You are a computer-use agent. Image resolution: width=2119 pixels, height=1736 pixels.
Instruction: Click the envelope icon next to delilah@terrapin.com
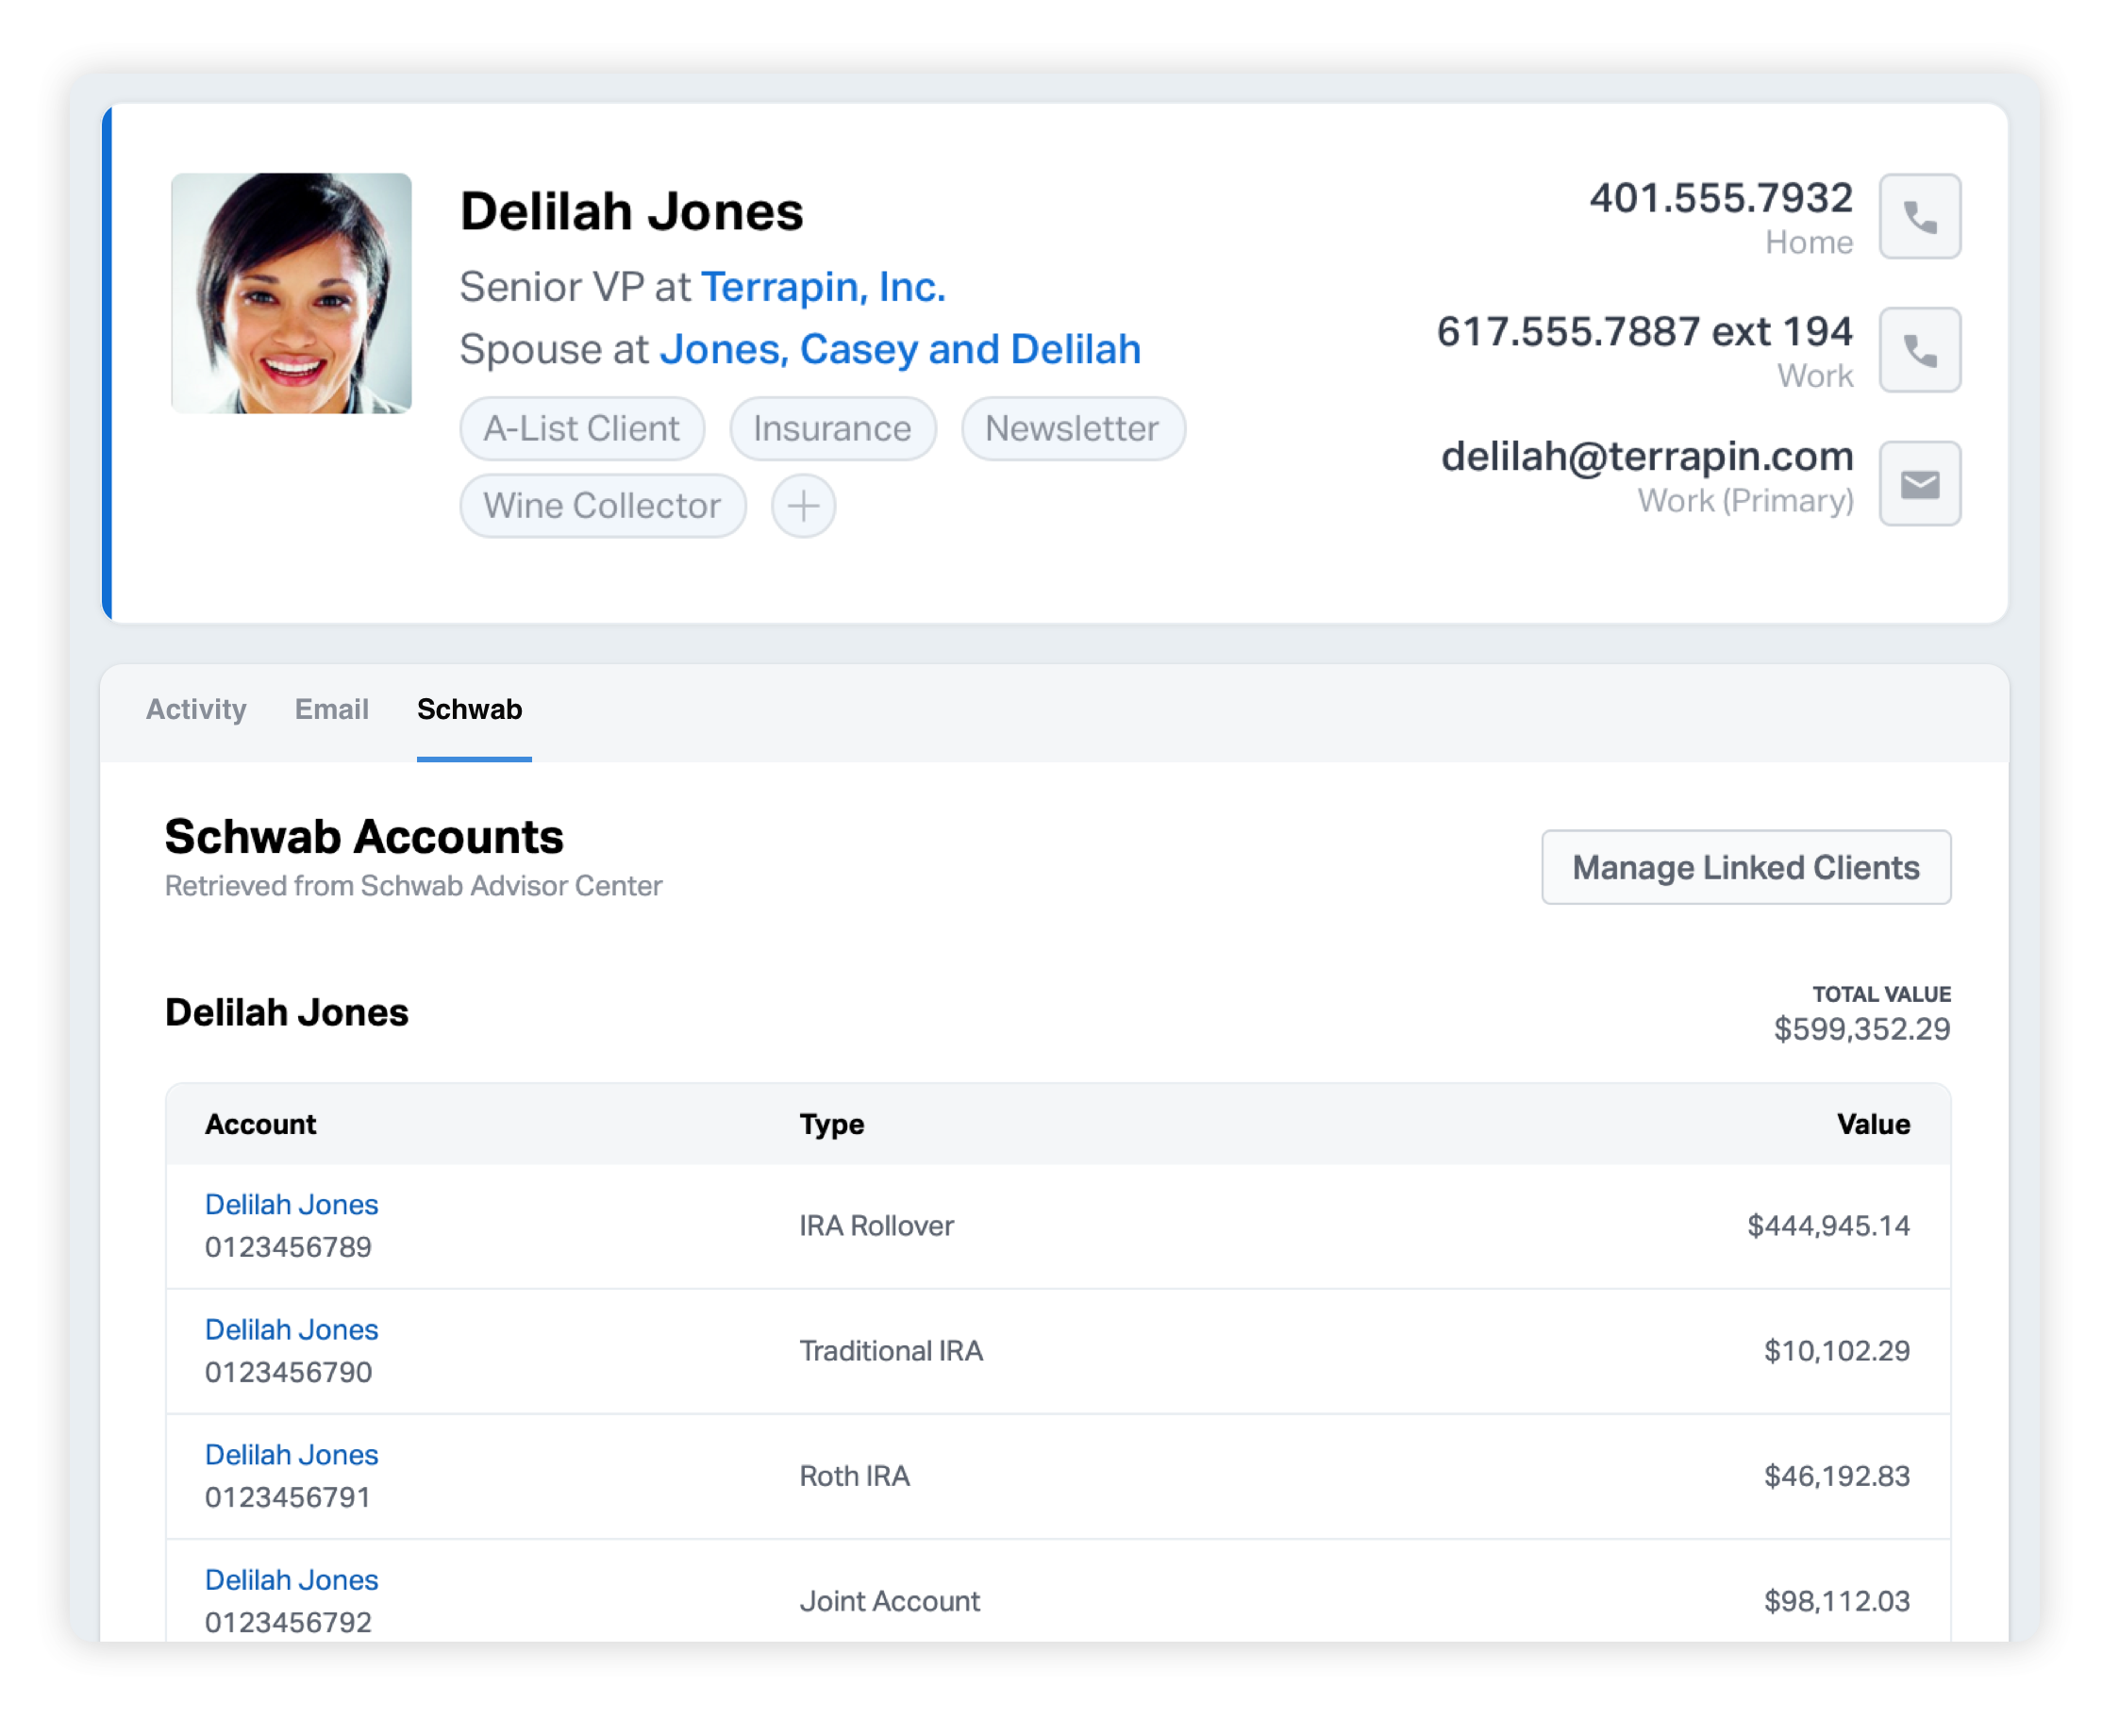(1919, 484)
